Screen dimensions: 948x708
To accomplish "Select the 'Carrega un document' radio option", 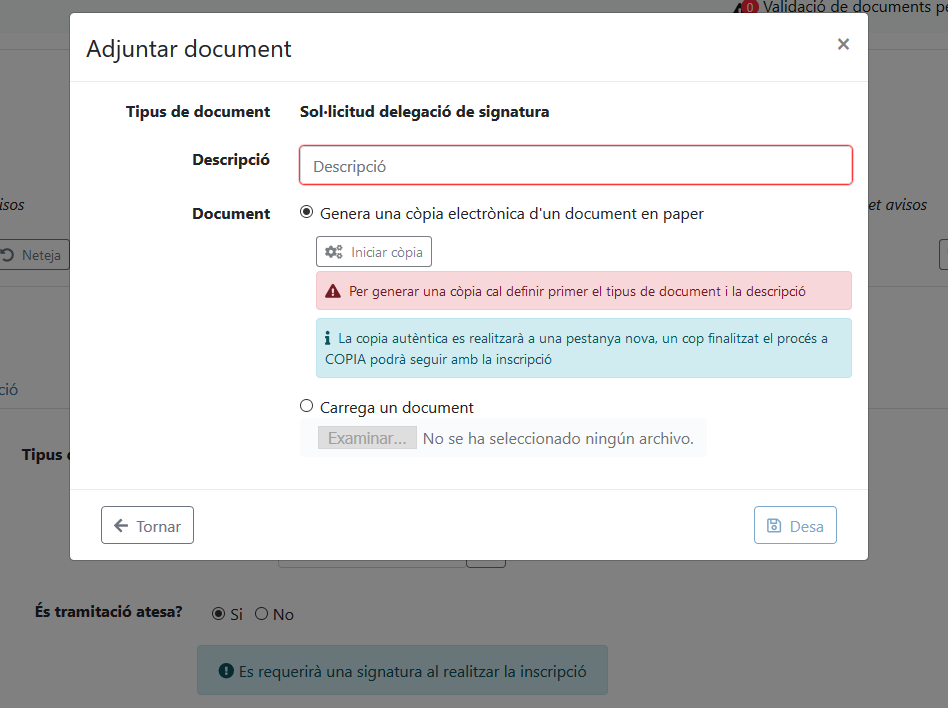I will pos(307,407).
